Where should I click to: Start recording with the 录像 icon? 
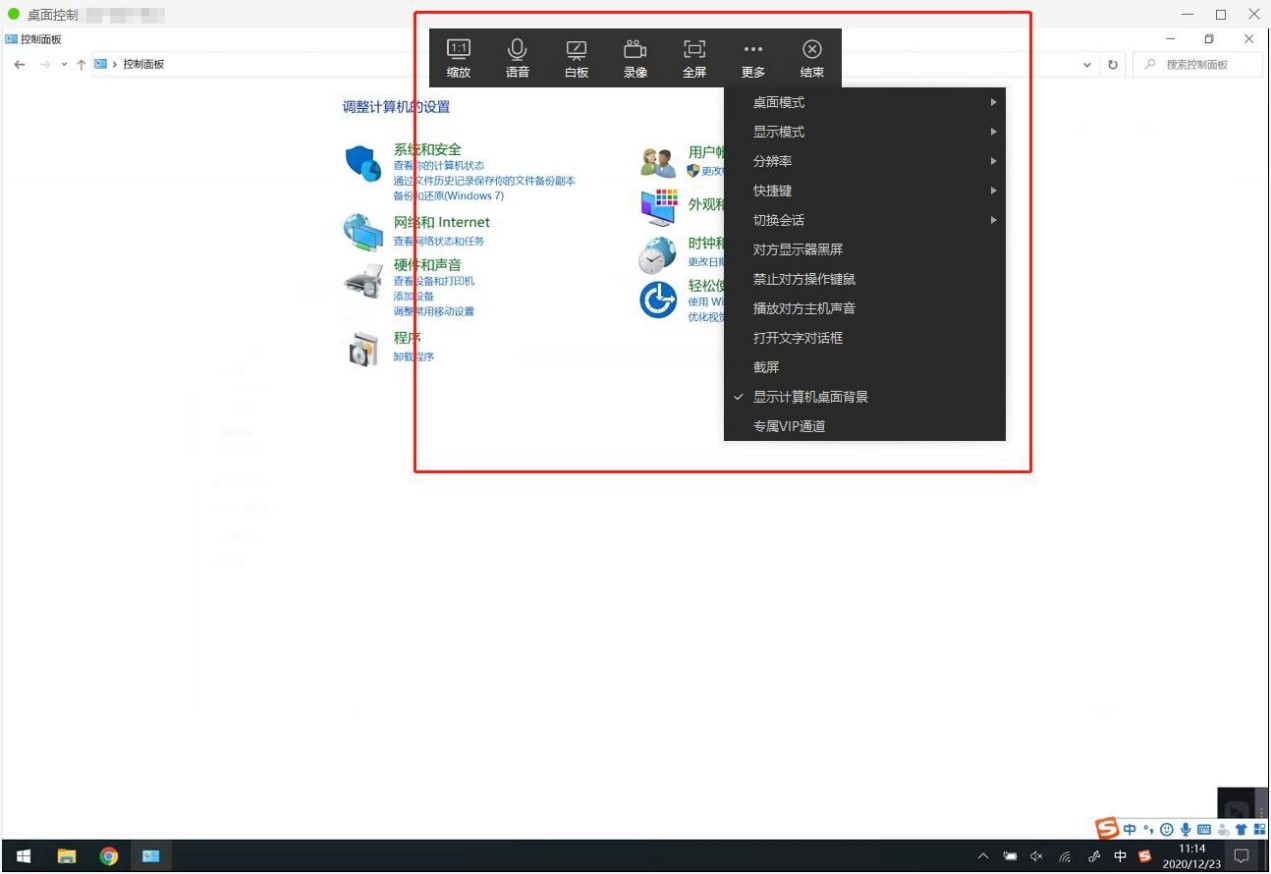[x=635, y=49]
